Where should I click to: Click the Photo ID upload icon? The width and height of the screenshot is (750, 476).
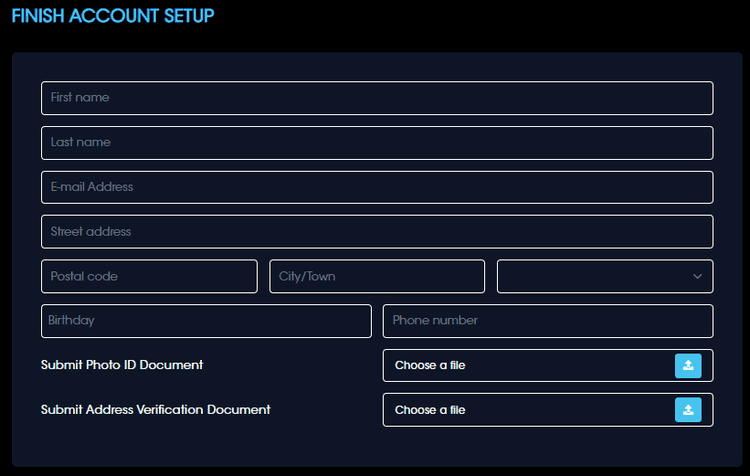tap(688, 365)
